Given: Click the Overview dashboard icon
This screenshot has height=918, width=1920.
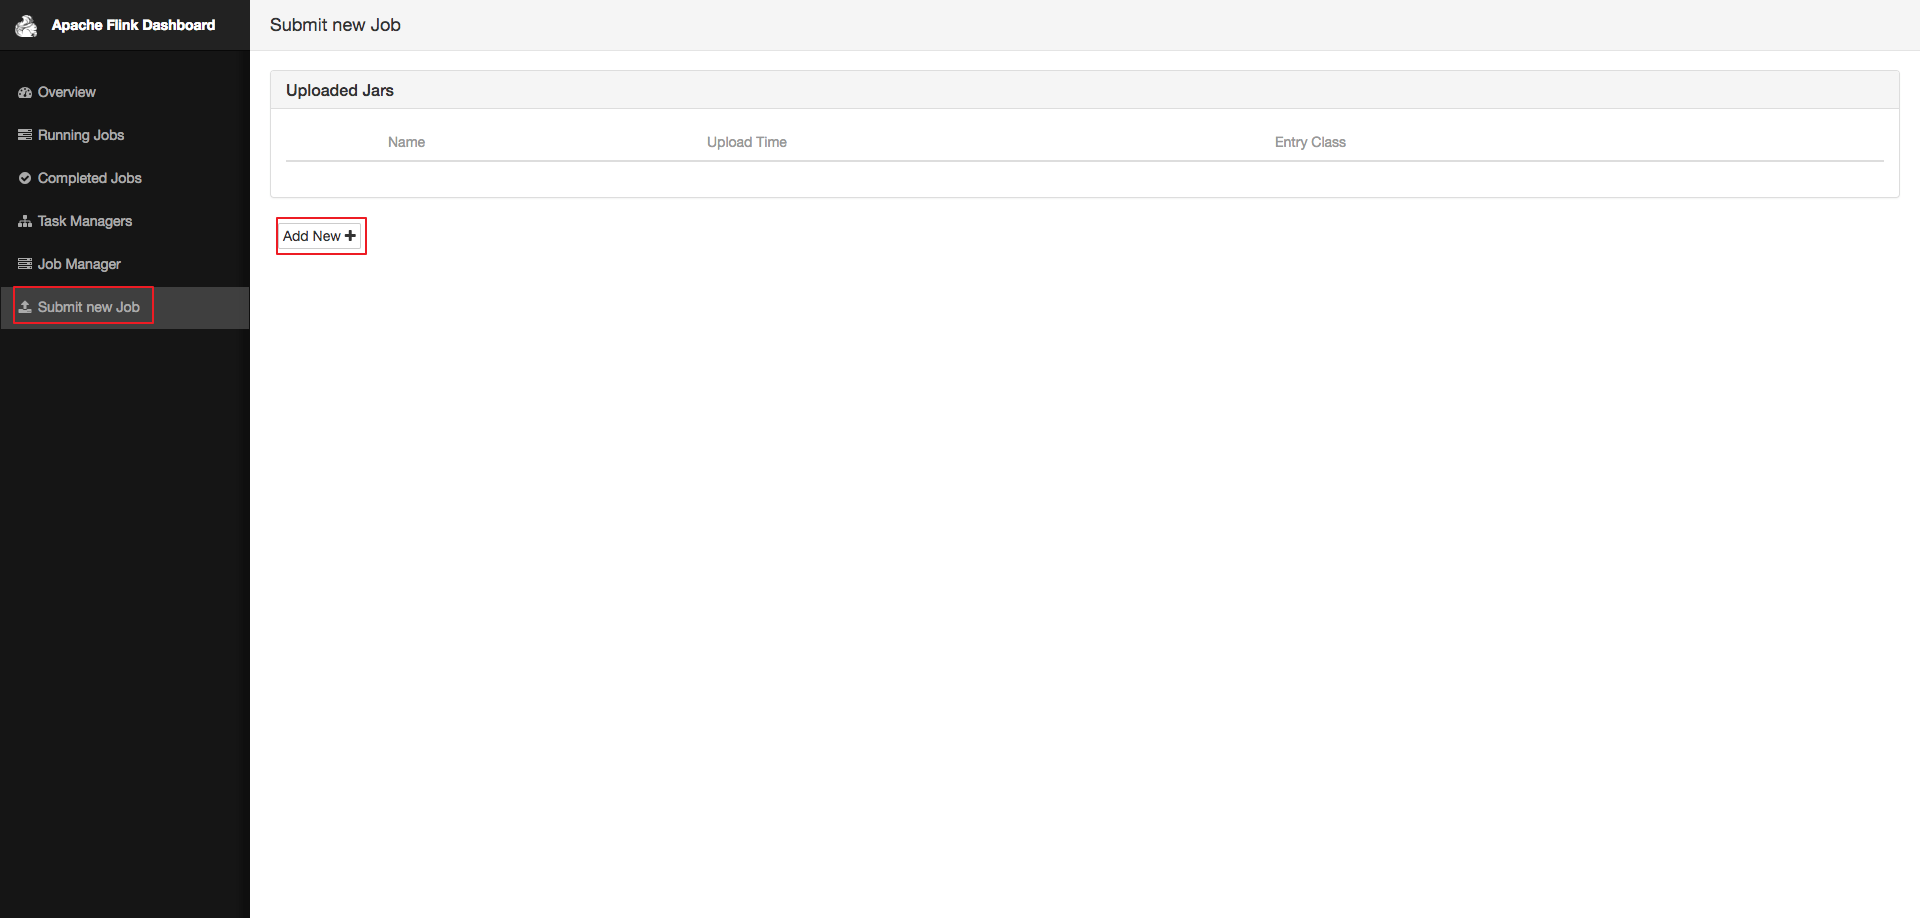Looking at the screenshot, I should [24, 92].
